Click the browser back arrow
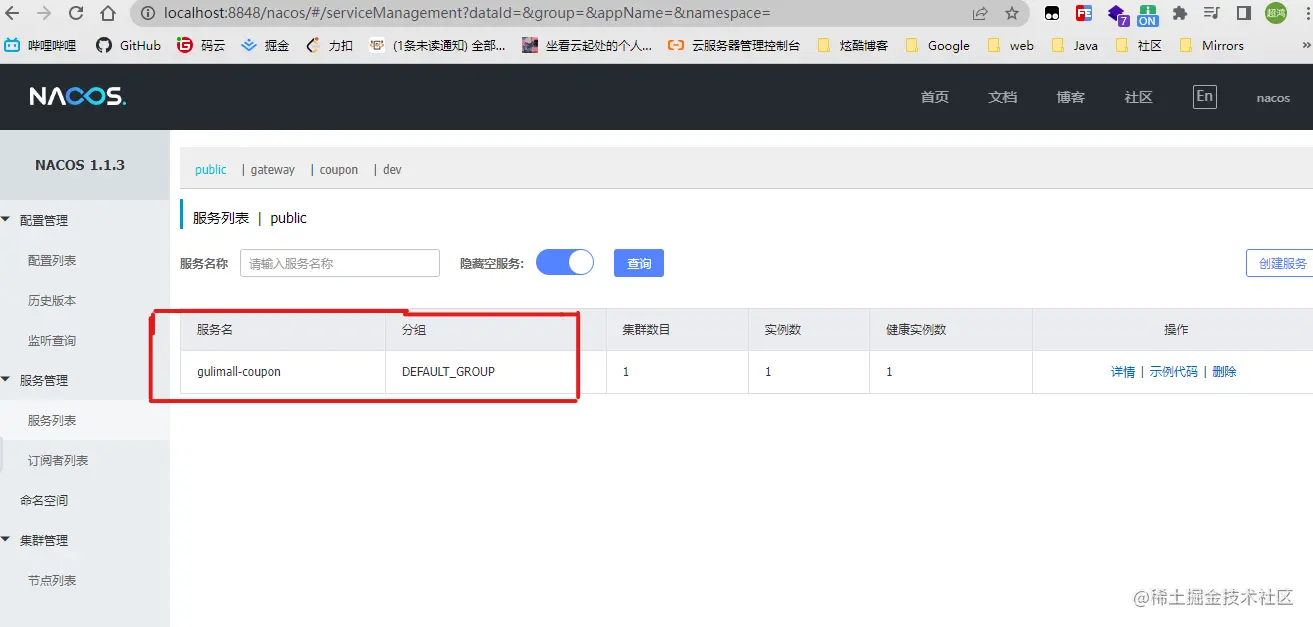The height and width of the screenshot is (627, 1313). tap(14, 14)
